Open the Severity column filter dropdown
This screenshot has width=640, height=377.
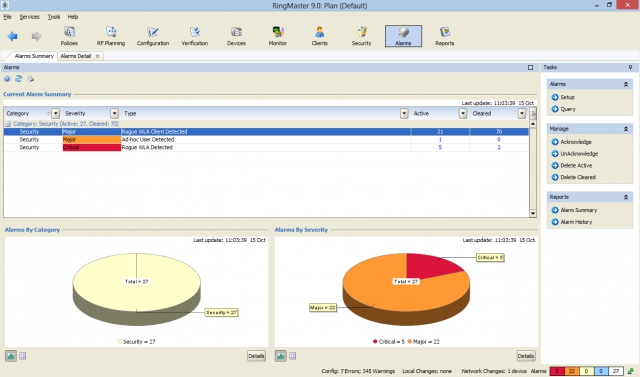(x=114, y=113)
